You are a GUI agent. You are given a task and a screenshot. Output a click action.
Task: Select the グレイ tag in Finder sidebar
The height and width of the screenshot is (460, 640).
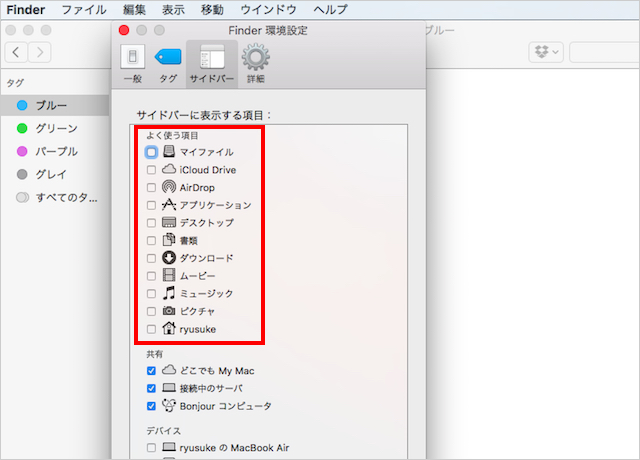[x=55, y=174]
